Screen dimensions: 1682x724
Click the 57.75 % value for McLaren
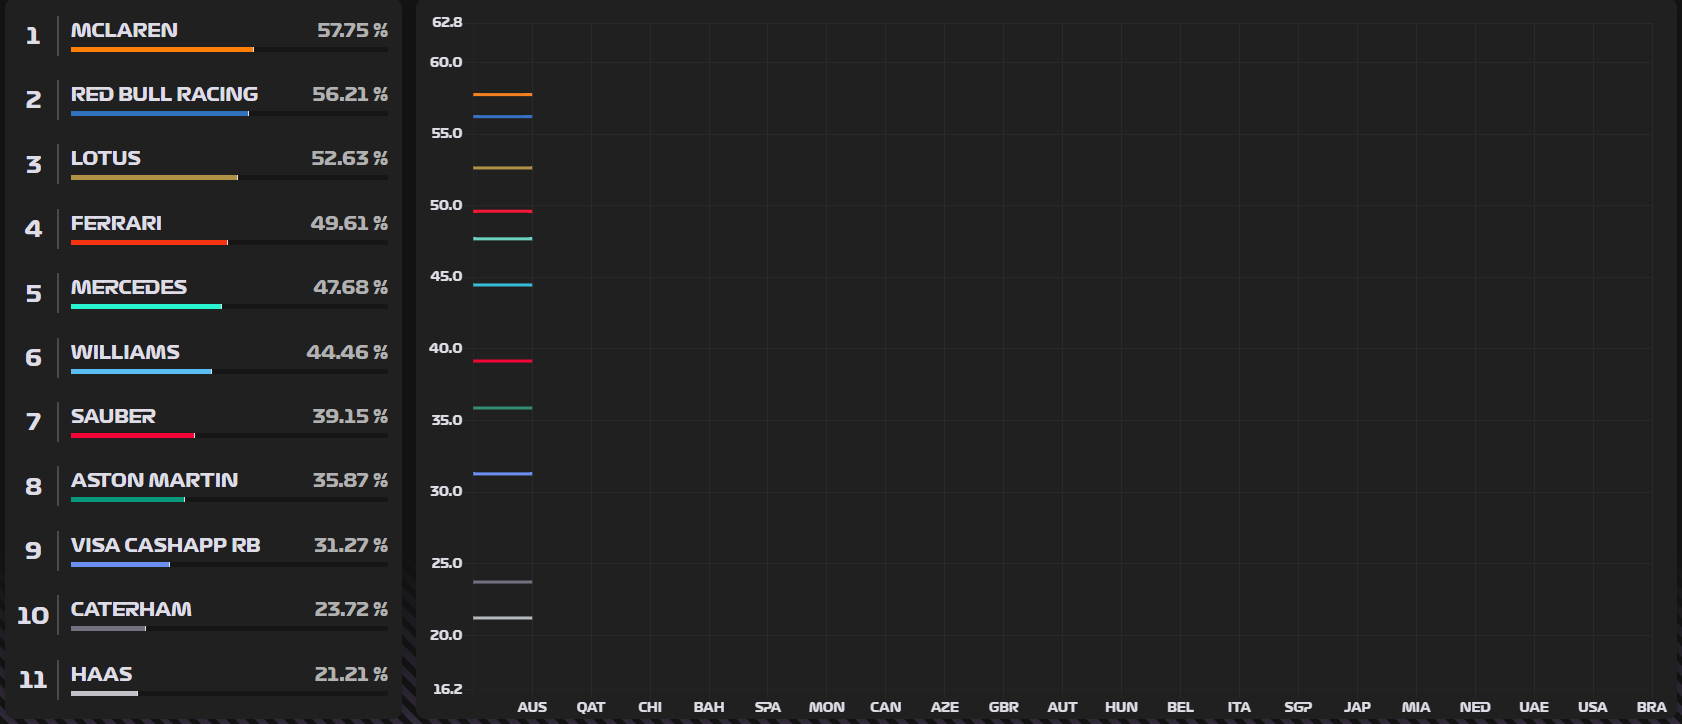coord(352,30)
